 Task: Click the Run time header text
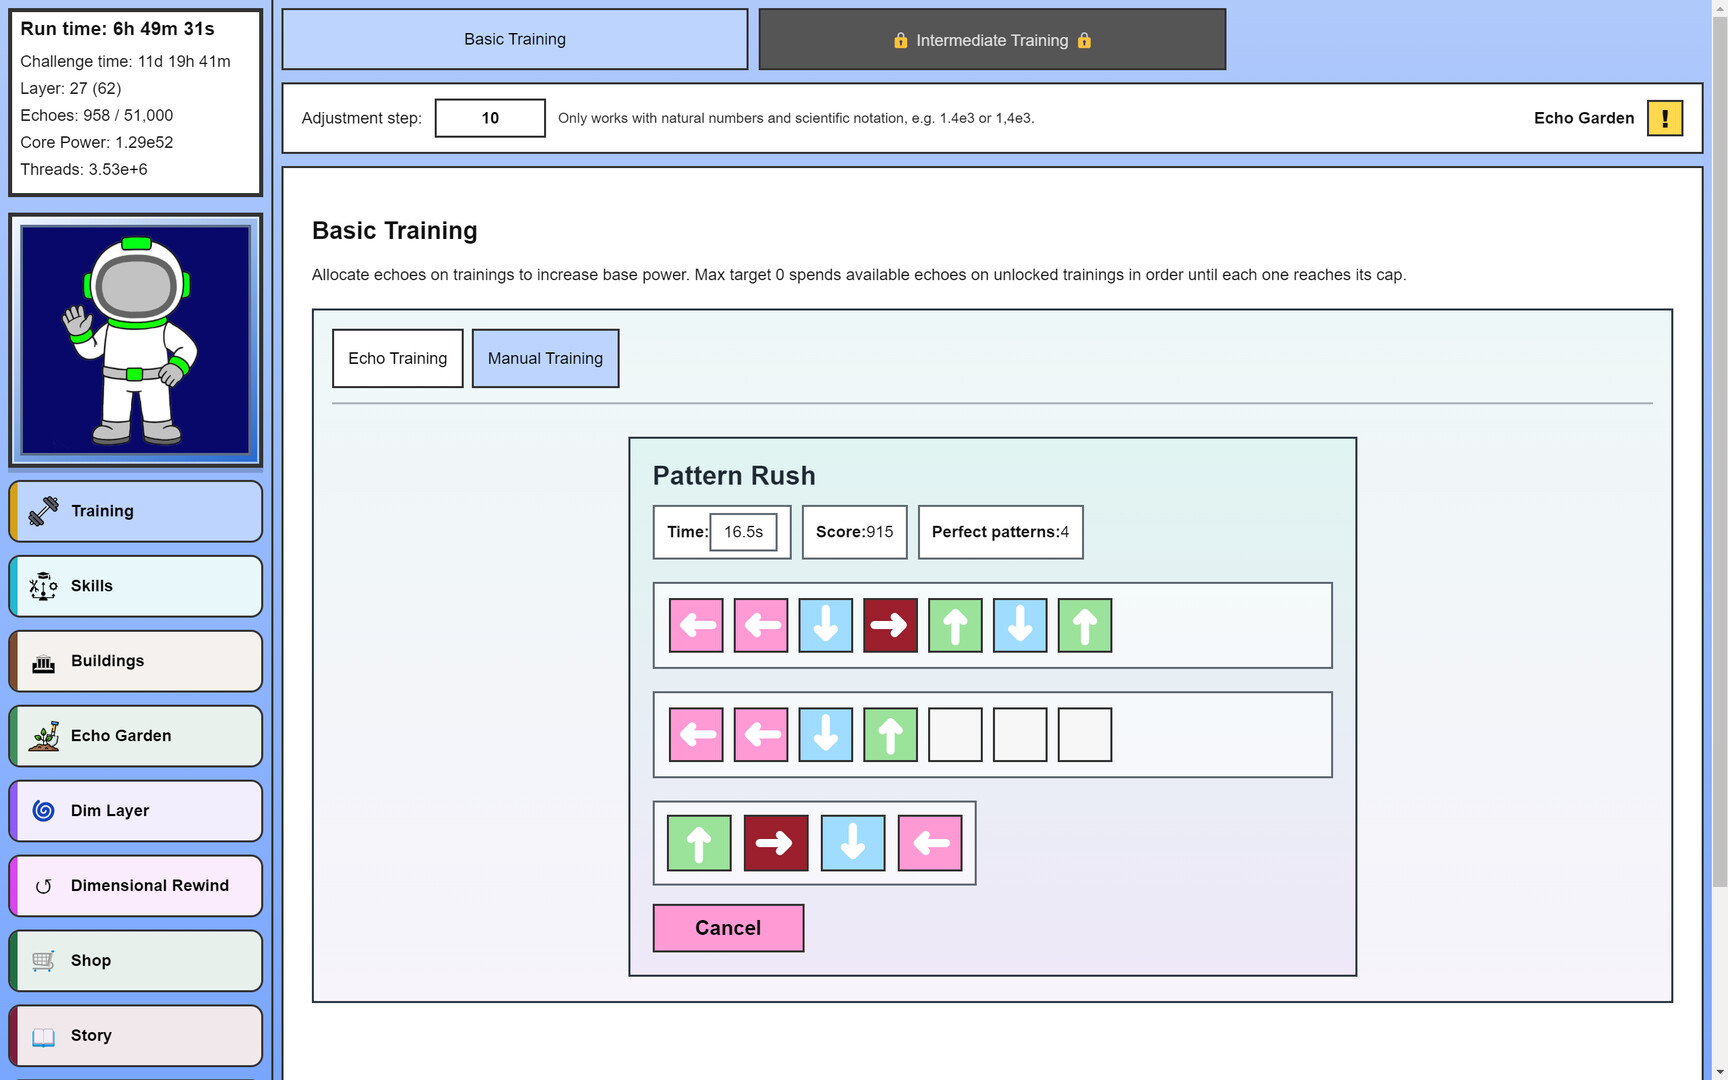pyautogui.click(x=117, y=29)
